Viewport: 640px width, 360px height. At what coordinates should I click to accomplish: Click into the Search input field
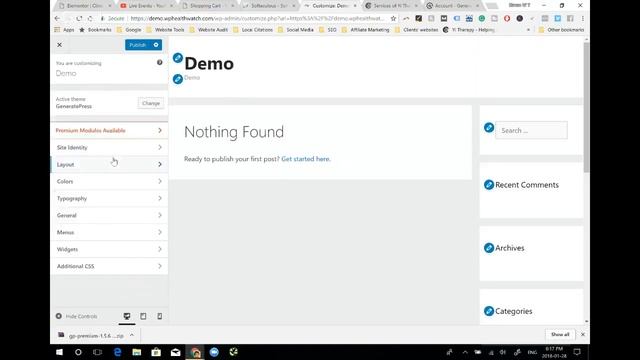tap(531, 131)
